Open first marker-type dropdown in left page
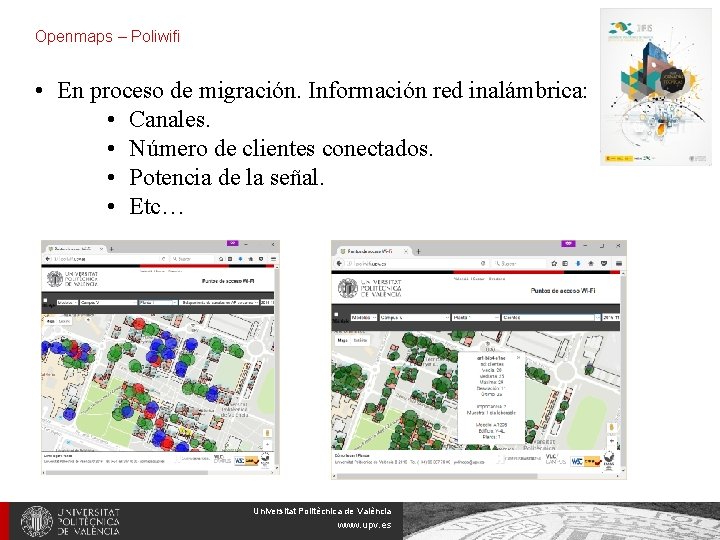The height and width of the screenshot is (540, 720). point(67,303)
